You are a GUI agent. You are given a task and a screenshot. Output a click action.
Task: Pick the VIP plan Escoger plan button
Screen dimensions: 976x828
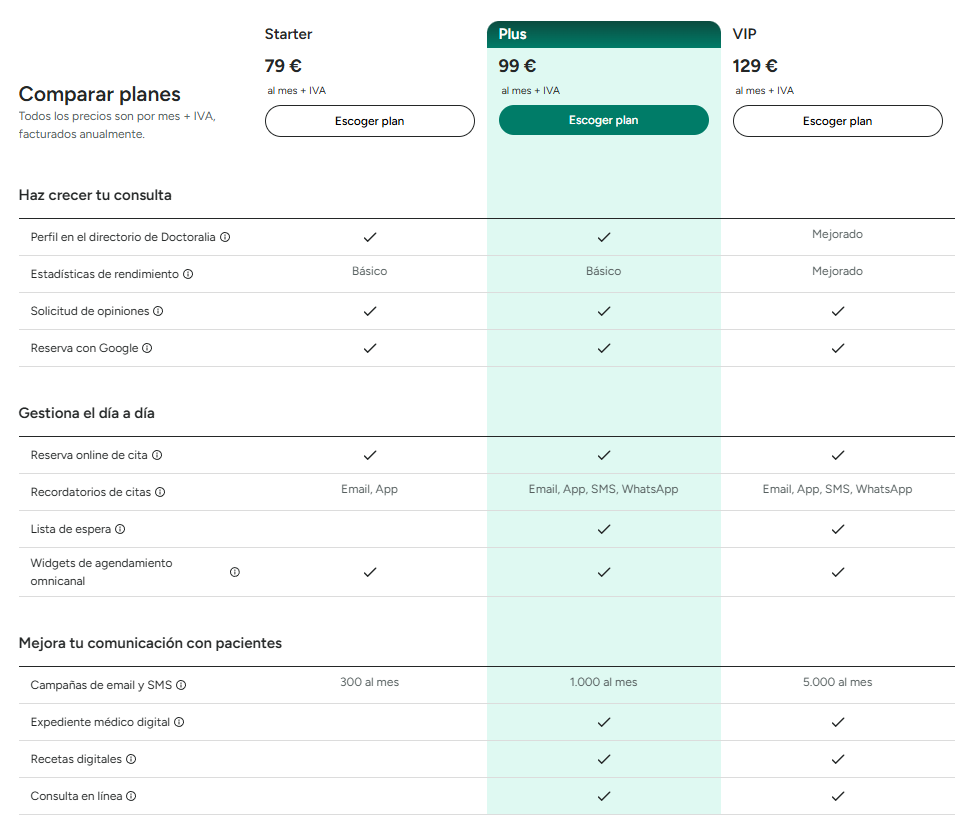click(x=837, y=121)
